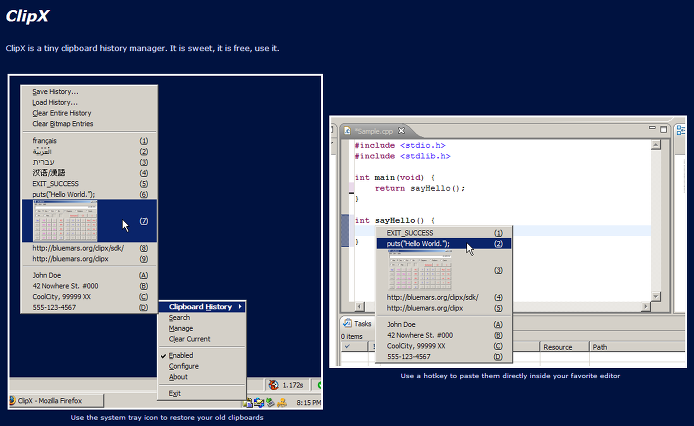Pick the Hebrew text entry (3)
694x426 pixels.
(89, 162)
